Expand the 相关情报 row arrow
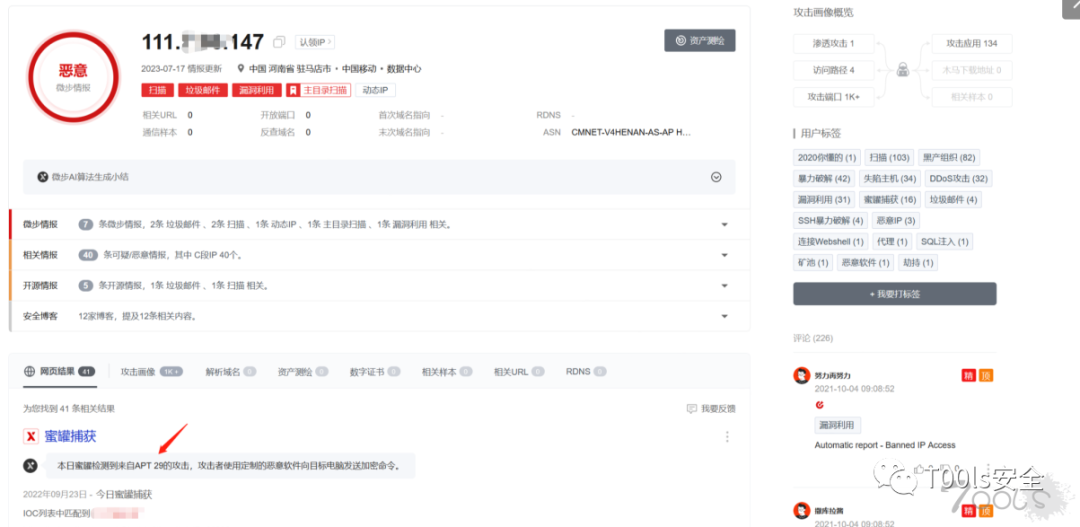1080x527 pixels. [x=725, y=256]
